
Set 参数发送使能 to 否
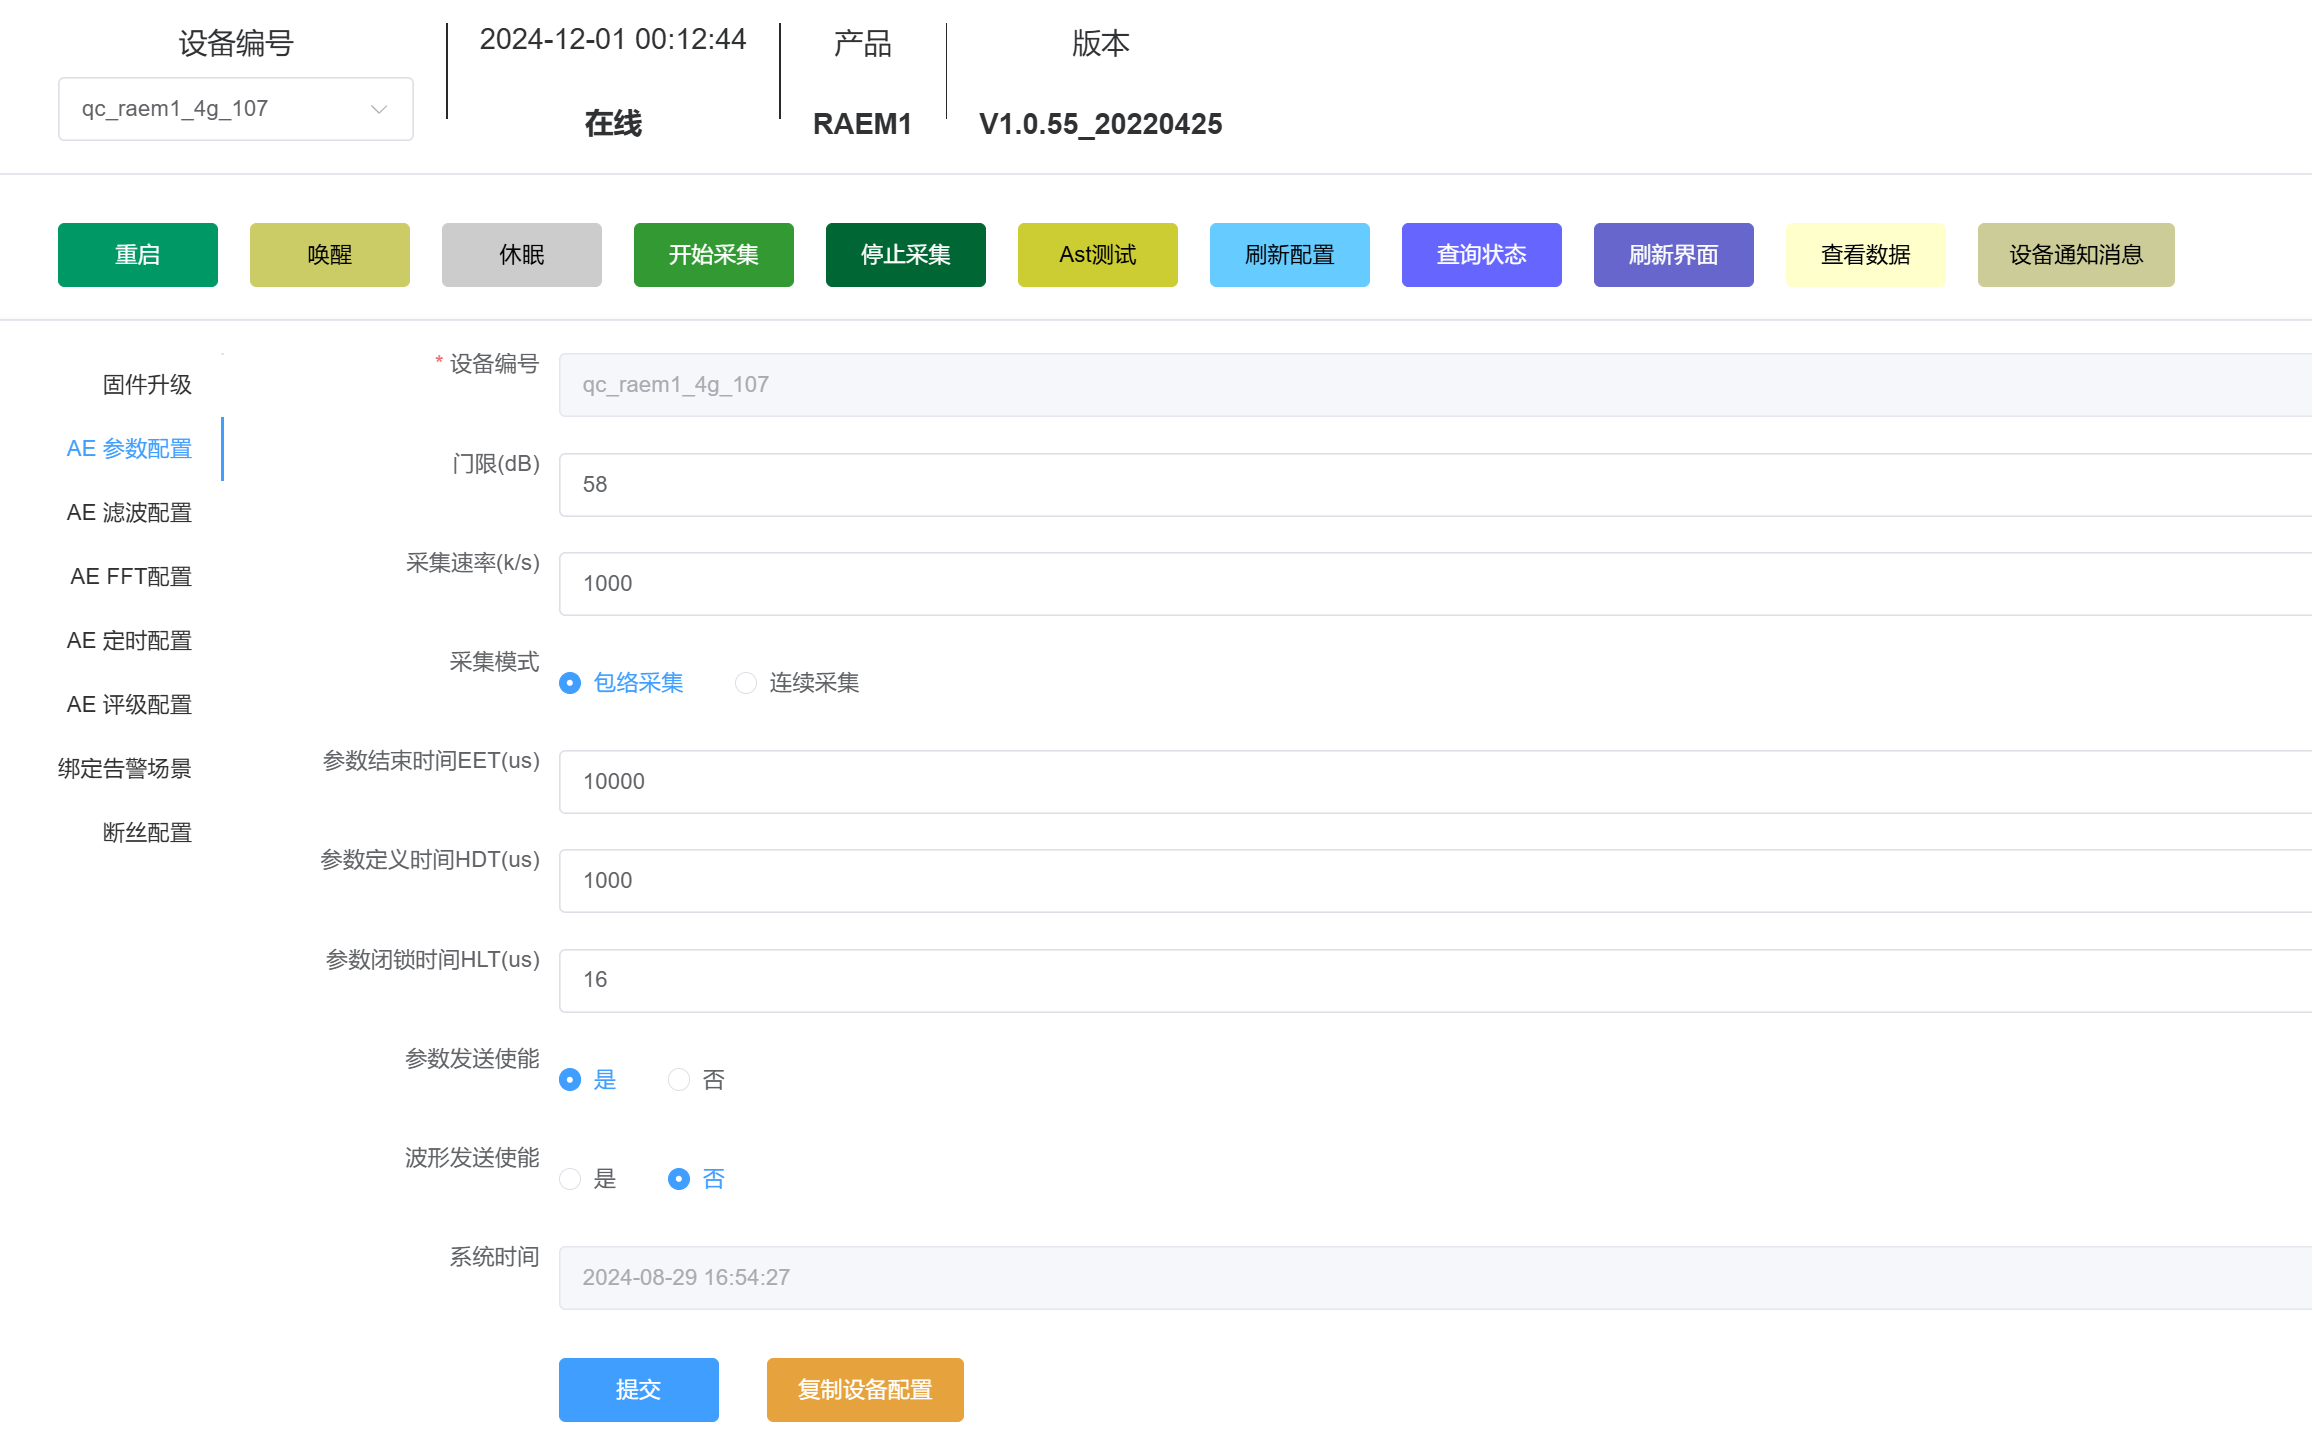click(679, 1080)
